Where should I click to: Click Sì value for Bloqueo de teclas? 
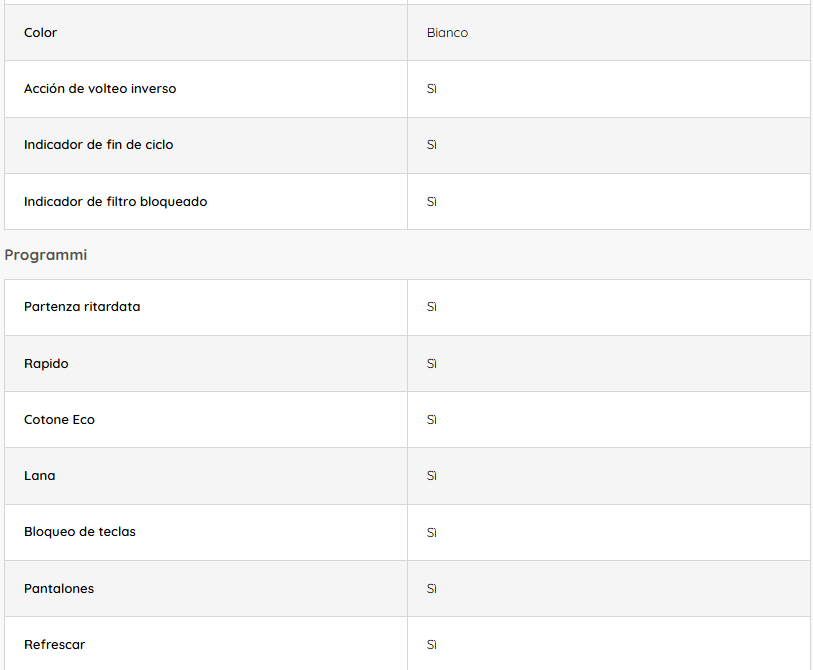432,532
